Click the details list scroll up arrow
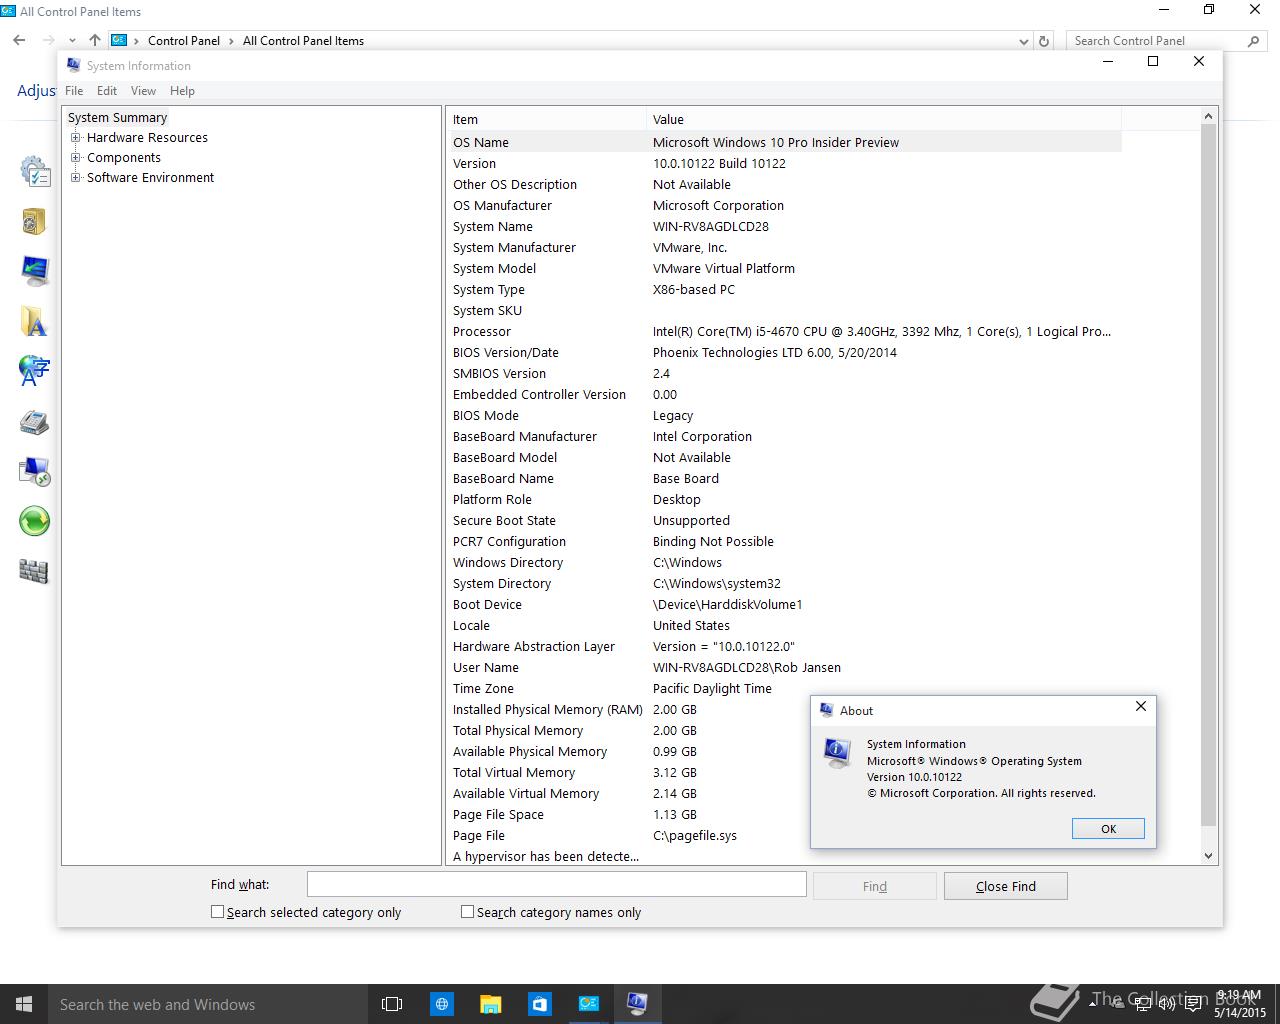The height and width of the screenshot is (1024, 1280). (1208, 116)
